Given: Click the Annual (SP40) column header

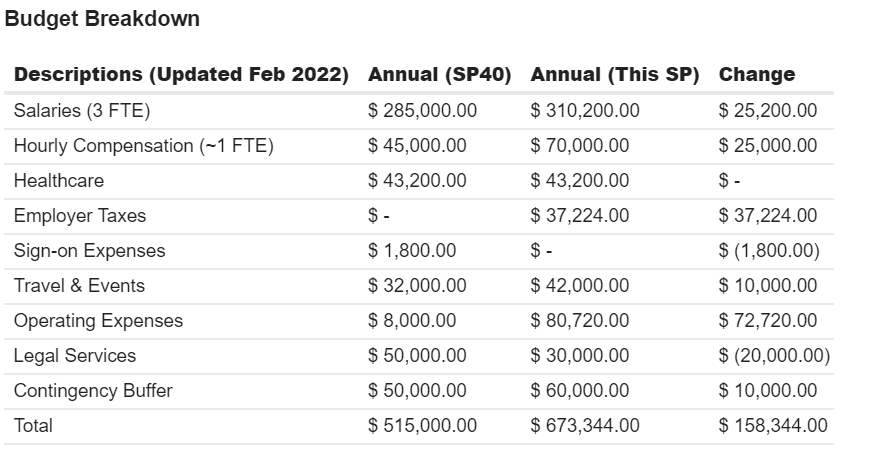Looking at the screenshot, I should (440, 75).
